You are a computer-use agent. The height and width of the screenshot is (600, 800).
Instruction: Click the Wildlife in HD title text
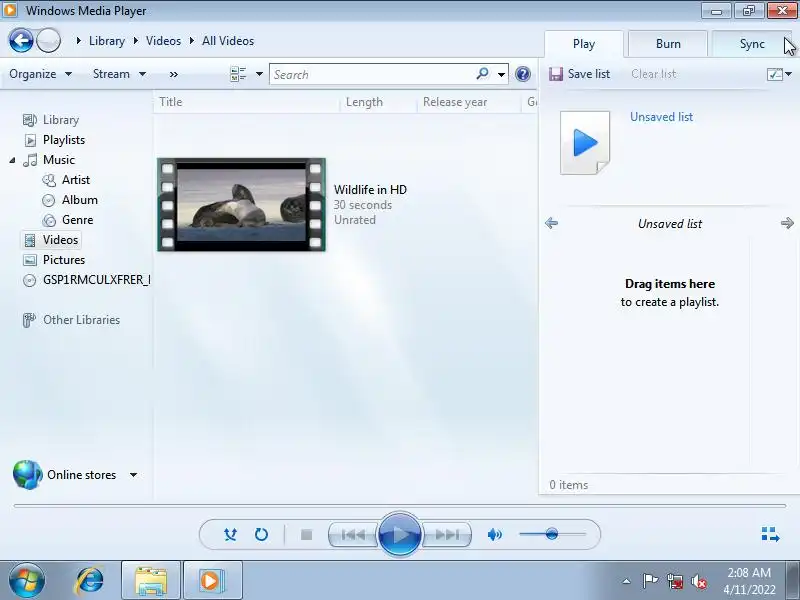click(370, 190)
